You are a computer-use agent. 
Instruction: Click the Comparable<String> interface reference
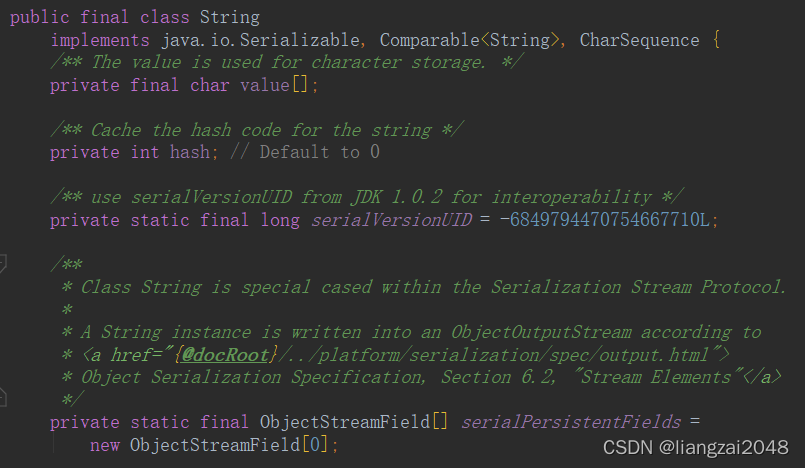[x=469, y=40]
